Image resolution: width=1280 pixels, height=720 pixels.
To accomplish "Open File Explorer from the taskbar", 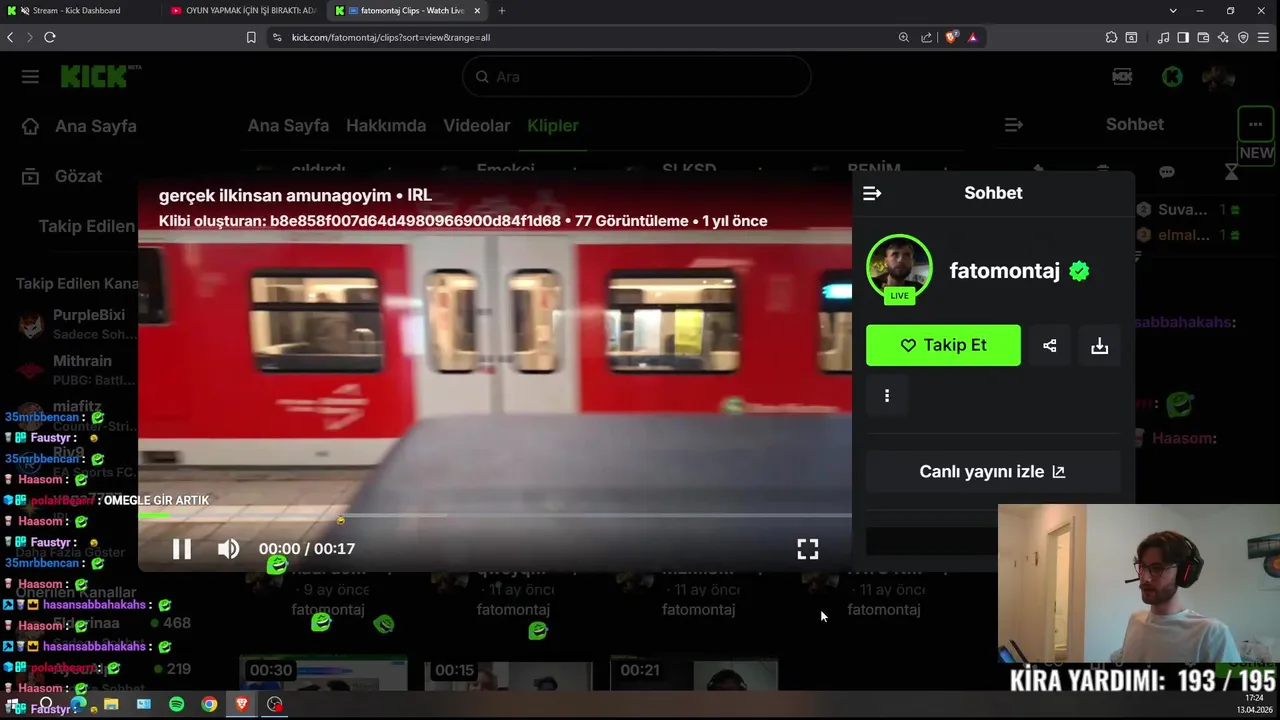I will coord(111,704).
